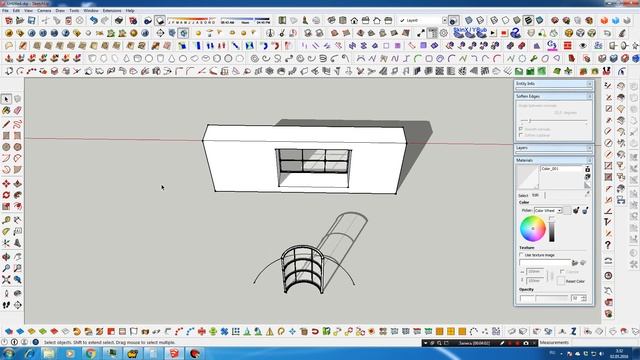This screenshot has height=360, width=640.
Task: Click the color wheel picker
Action: click(x=533, y=229)
